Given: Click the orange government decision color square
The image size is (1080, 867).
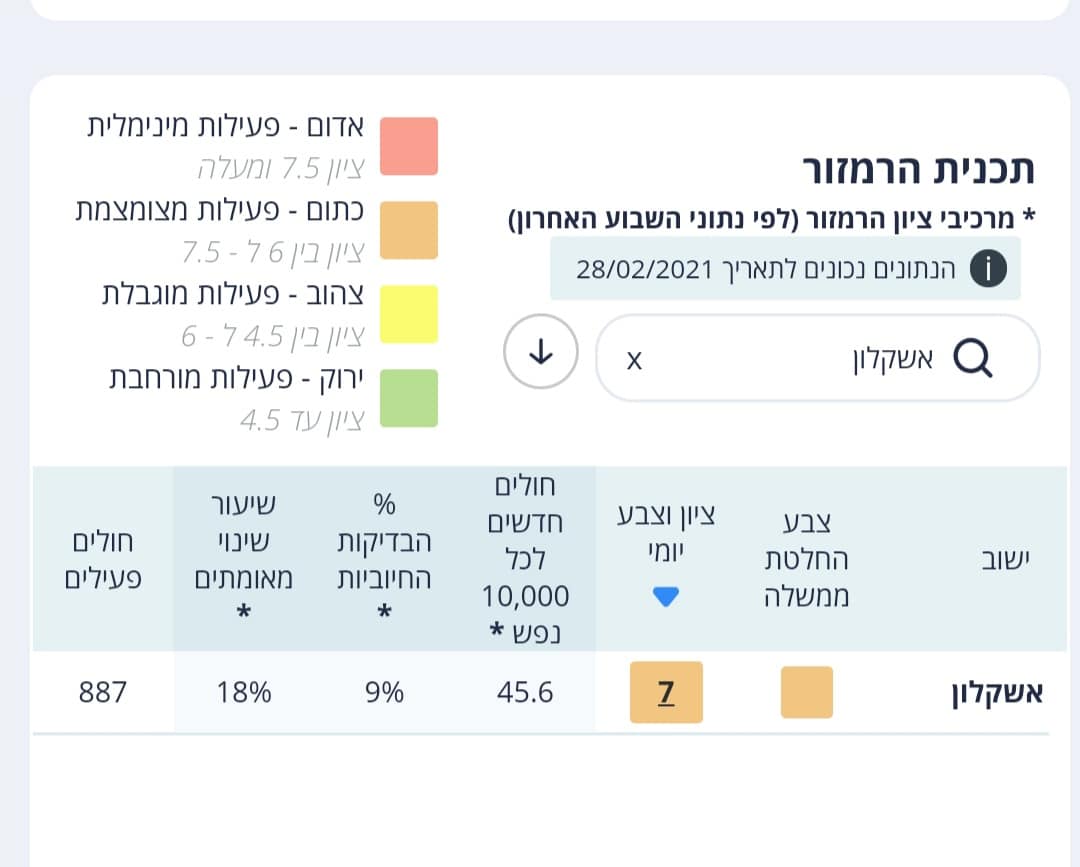Looking at the screenshot, I should click(807, 692).
